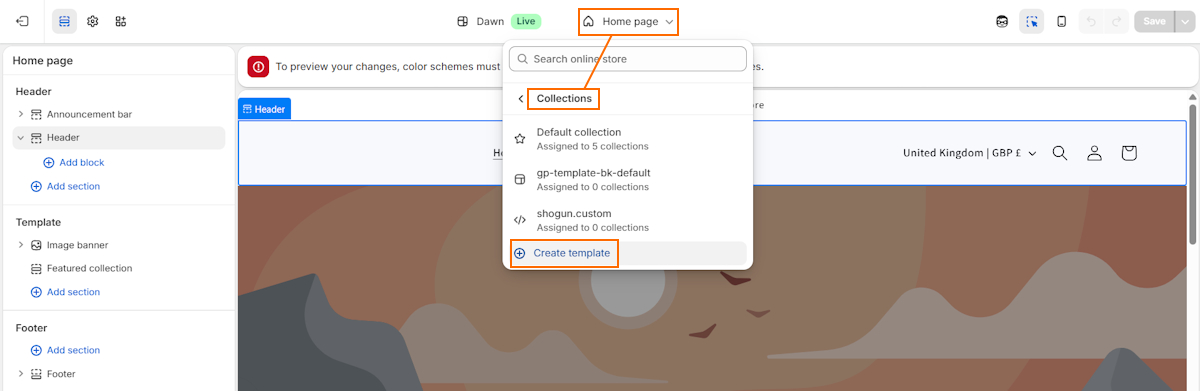The image size is (1200, 391).
Task: Click the Featured collection section icon
Action: point(37,268)
